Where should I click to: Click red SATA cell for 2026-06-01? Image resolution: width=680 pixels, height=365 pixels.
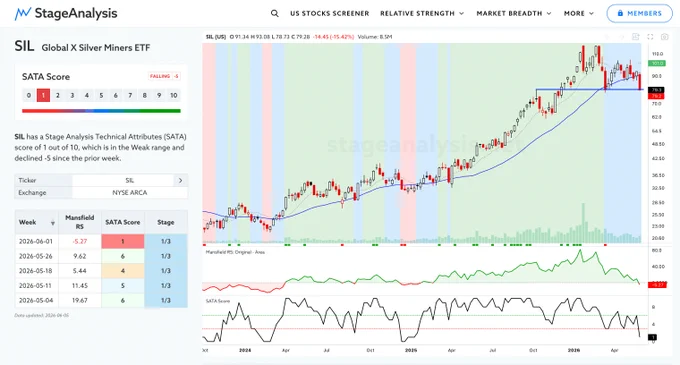[123, 241]
